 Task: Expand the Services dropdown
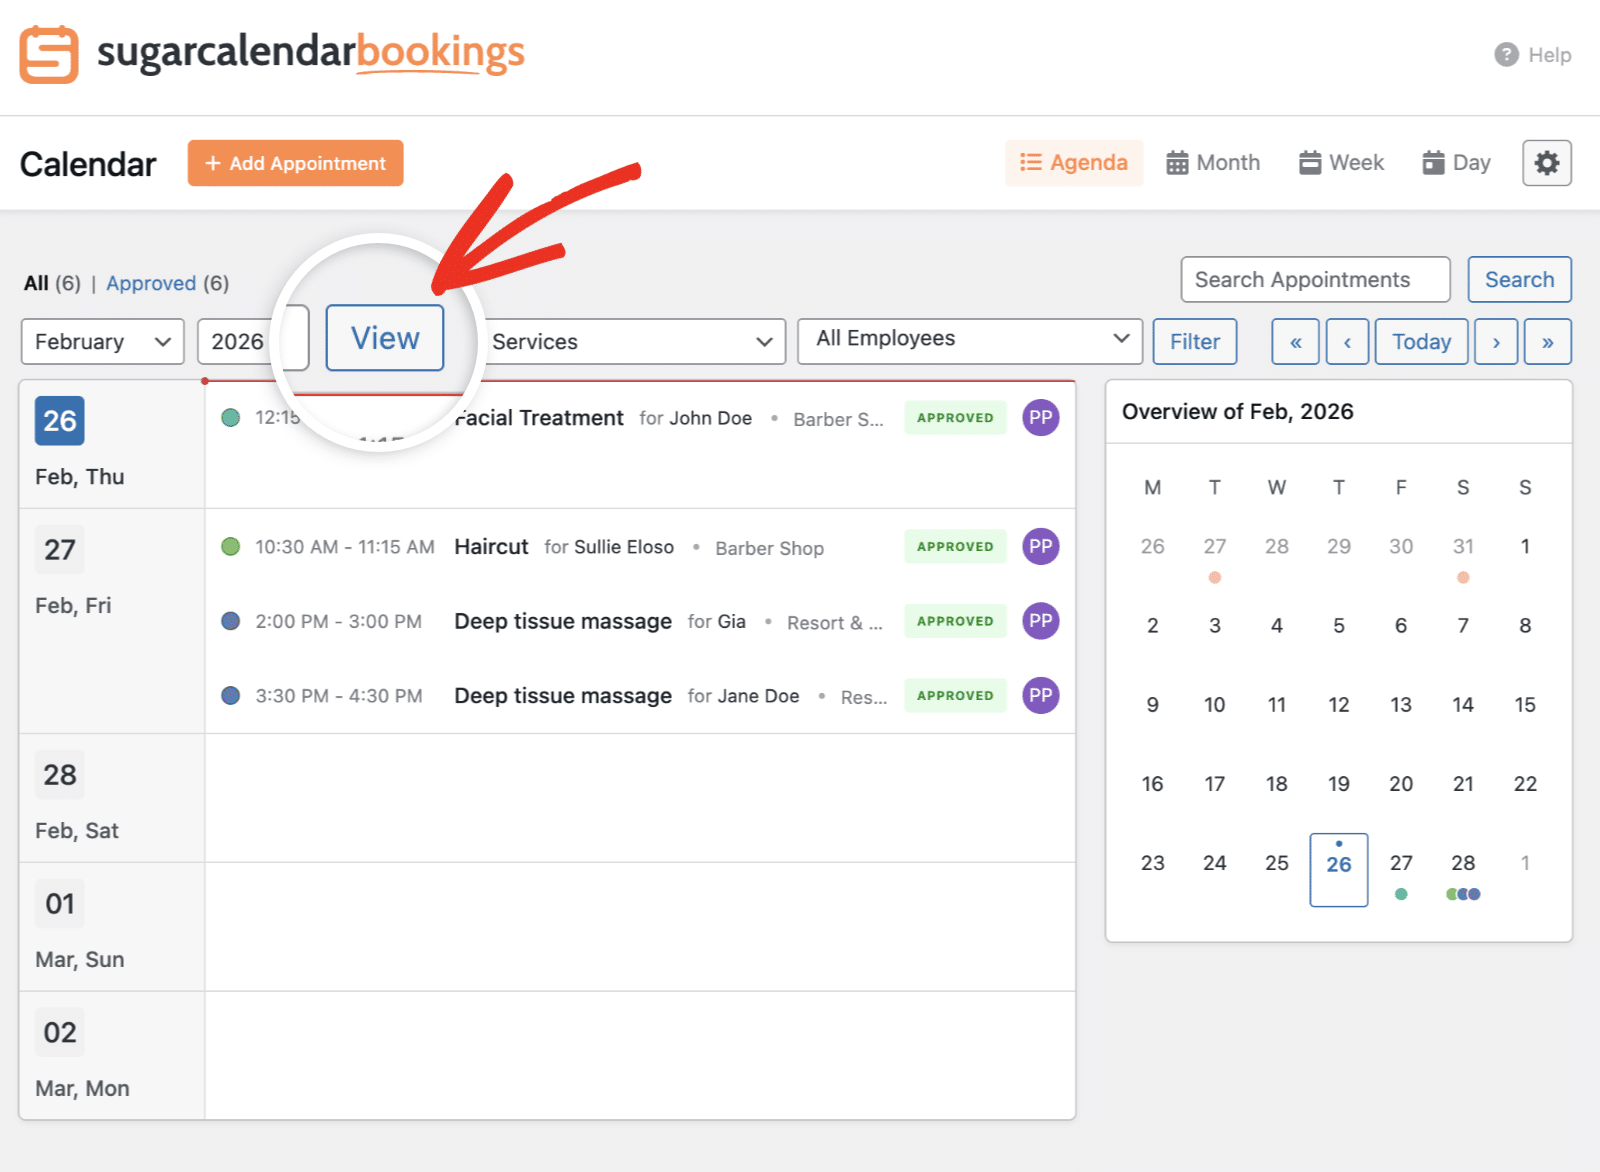click(x=630, y=341)
